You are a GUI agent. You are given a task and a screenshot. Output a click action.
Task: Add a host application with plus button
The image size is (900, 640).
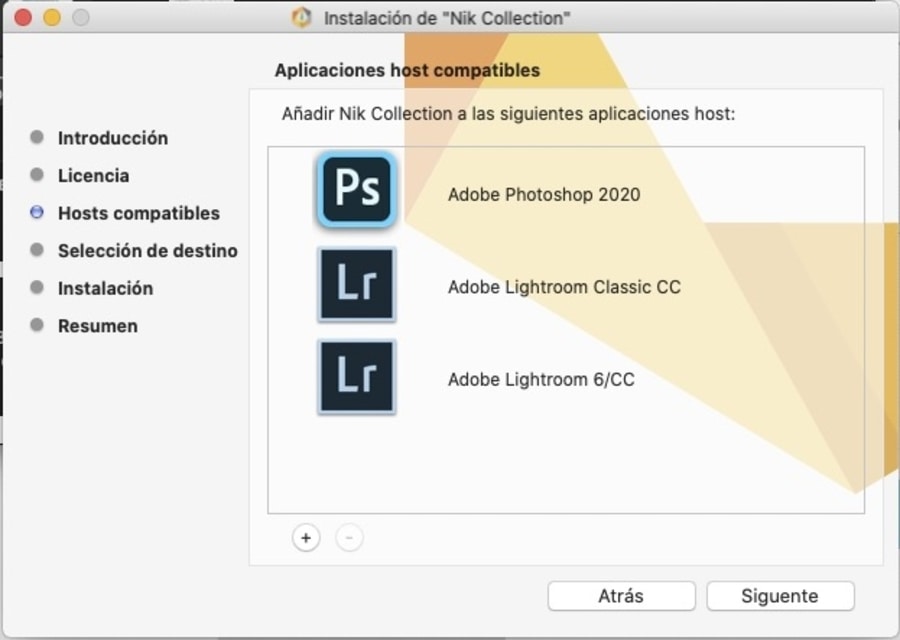click(x=306, y=538)
